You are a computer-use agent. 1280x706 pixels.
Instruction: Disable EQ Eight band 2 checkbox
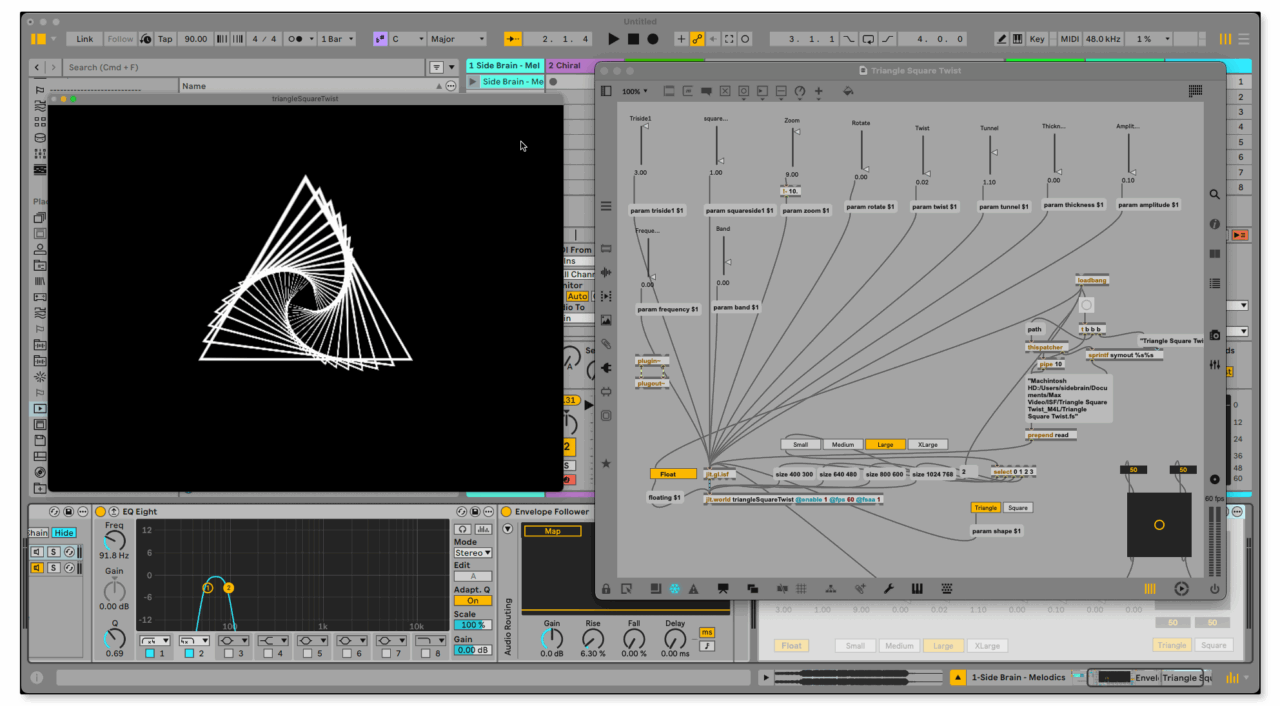coord(189,654)
